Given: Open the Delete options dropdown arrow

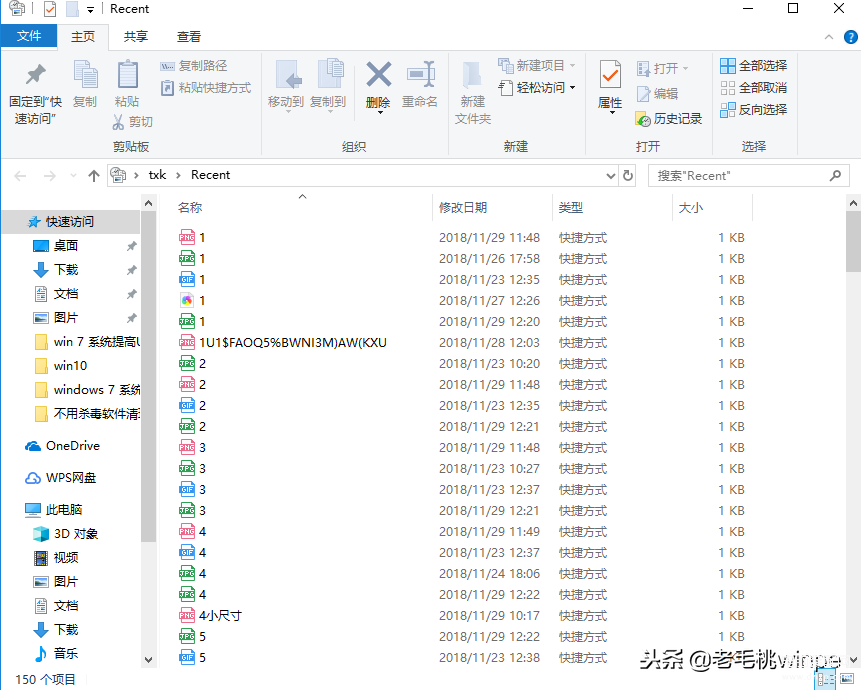Looking at the screenshot, I should [379, 112].
